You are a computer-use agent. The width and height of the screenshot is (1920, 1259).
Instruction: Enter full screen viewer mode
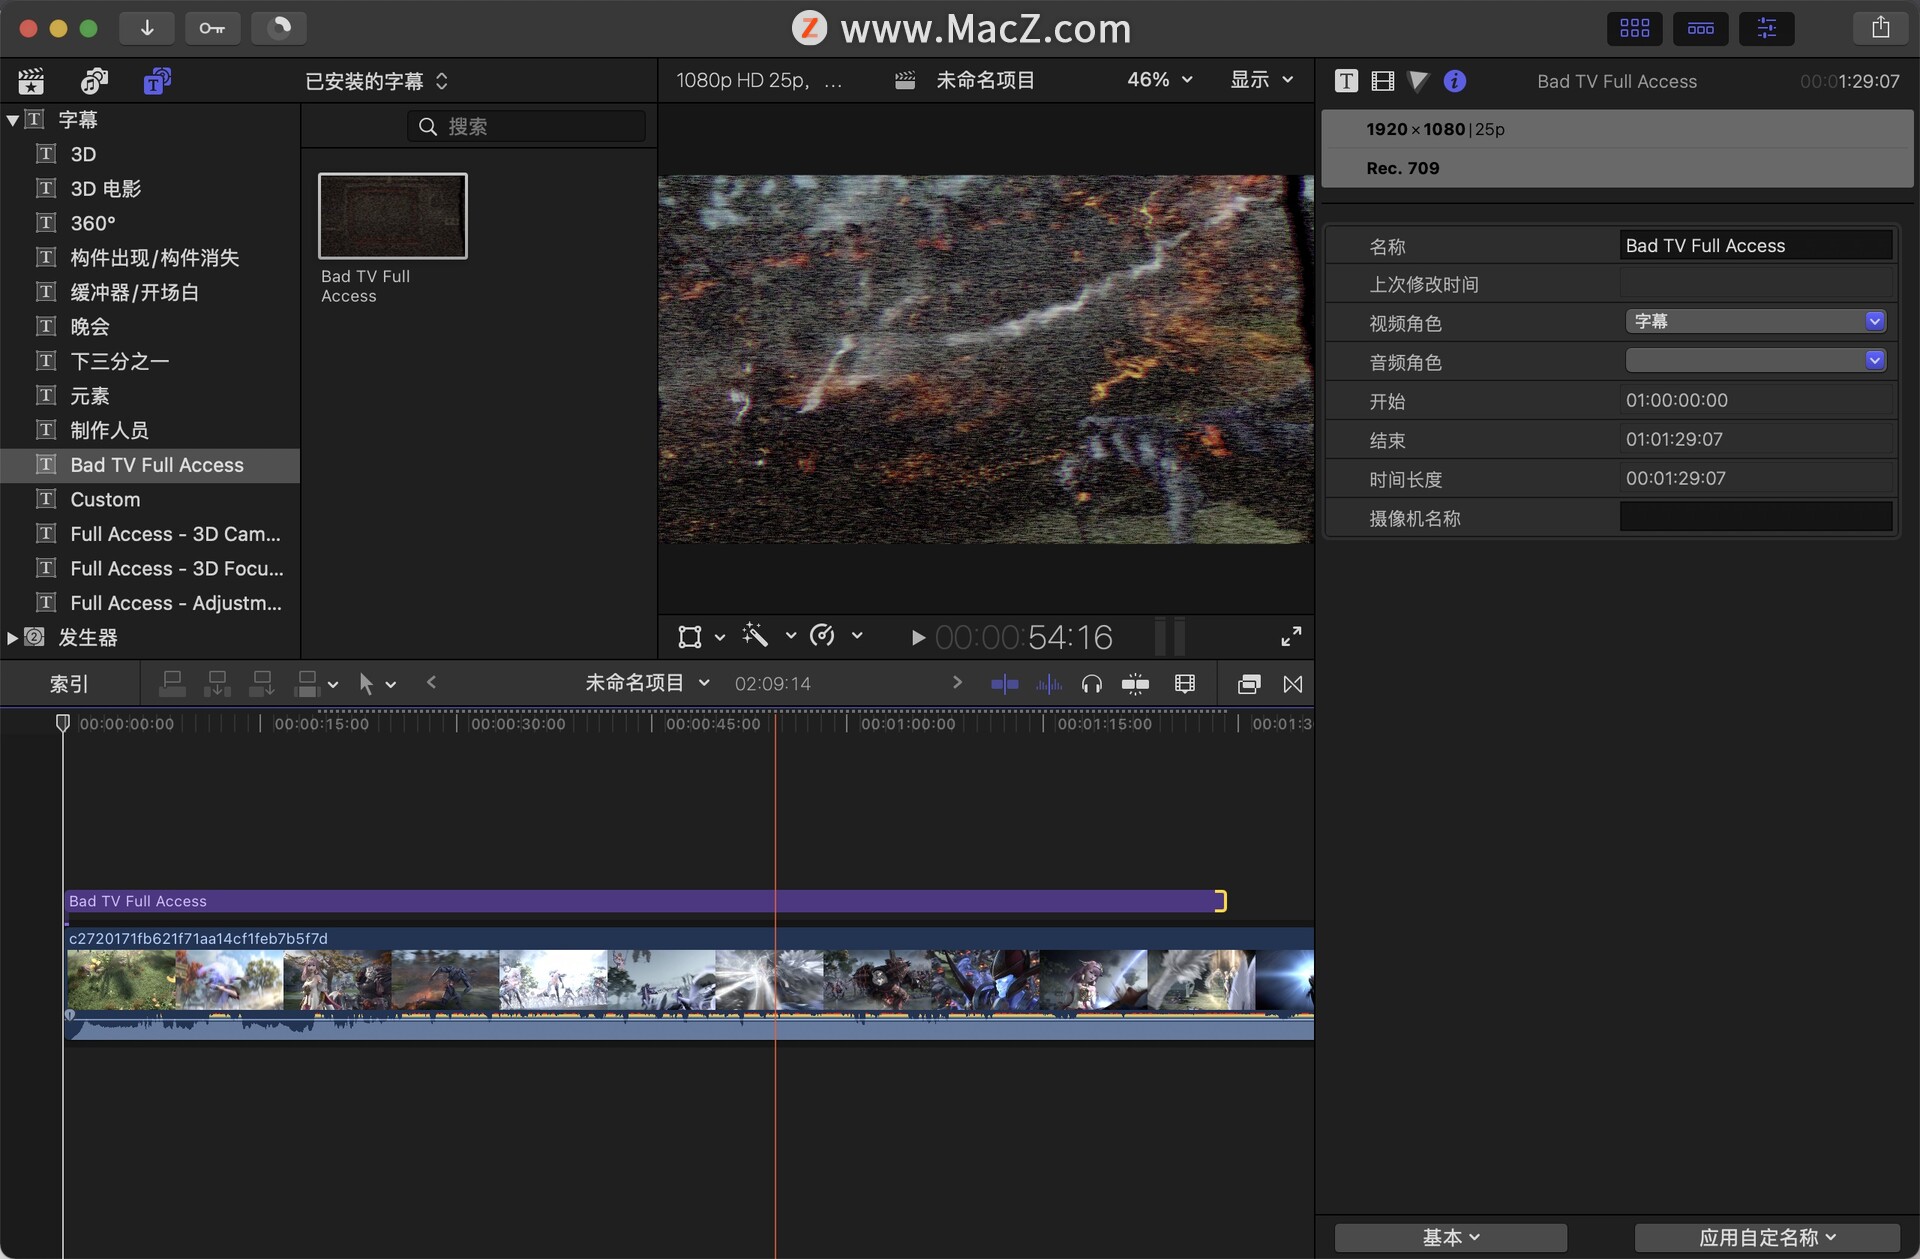(x=1291, y=636)
